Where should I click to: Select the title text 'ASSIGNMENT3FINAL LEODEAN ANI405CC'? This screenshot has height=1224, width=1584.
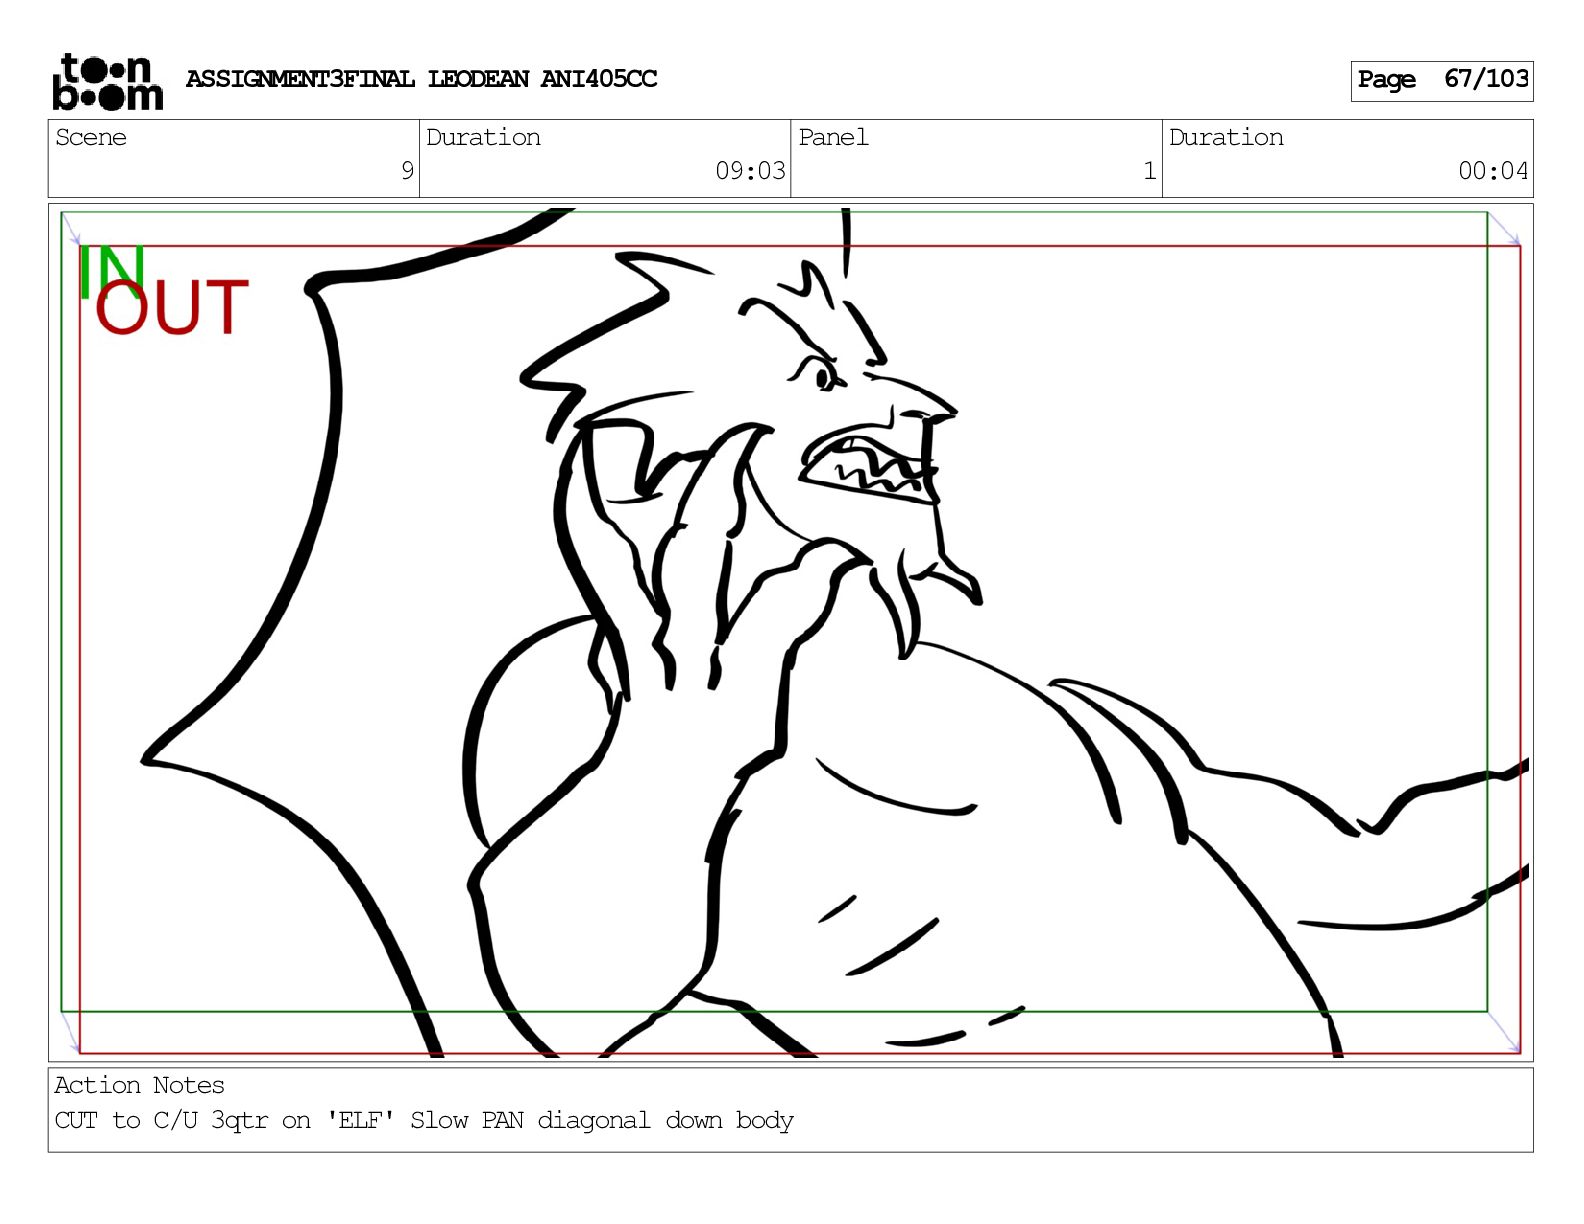tap(421, 79)
